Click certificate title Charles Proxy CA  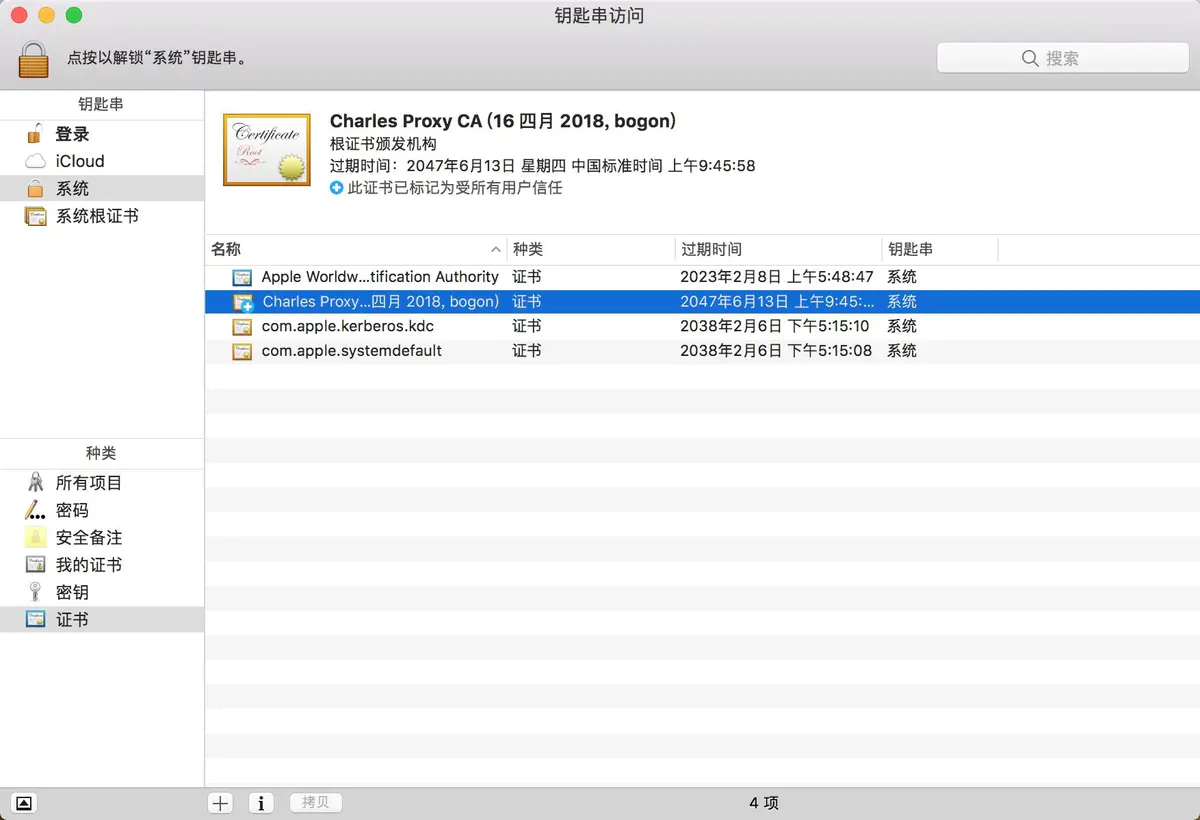(503, 121)
